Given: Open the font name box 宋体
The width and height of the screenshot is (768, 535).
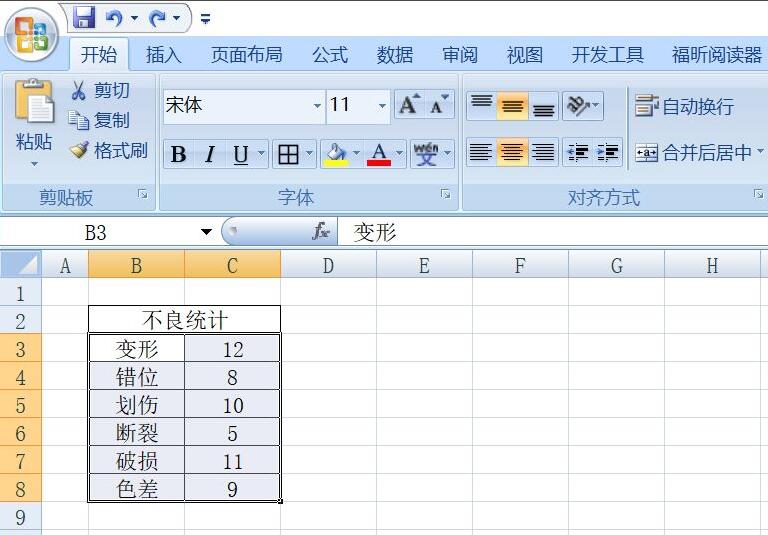Looking at the screenshot, I should pyautogui.click(x=243, y=105).
